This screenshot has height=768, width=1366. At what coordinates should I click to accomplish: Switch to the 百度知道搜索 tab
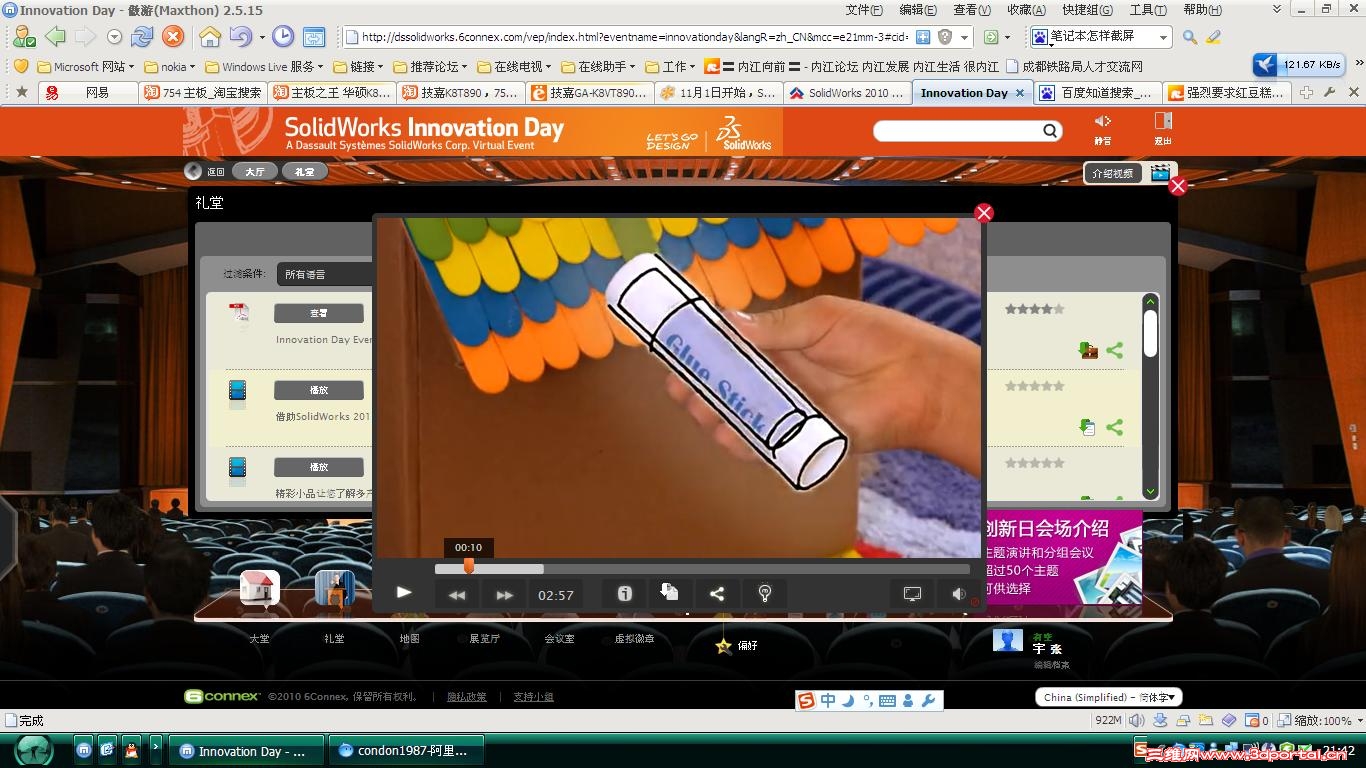[1096, 93]
